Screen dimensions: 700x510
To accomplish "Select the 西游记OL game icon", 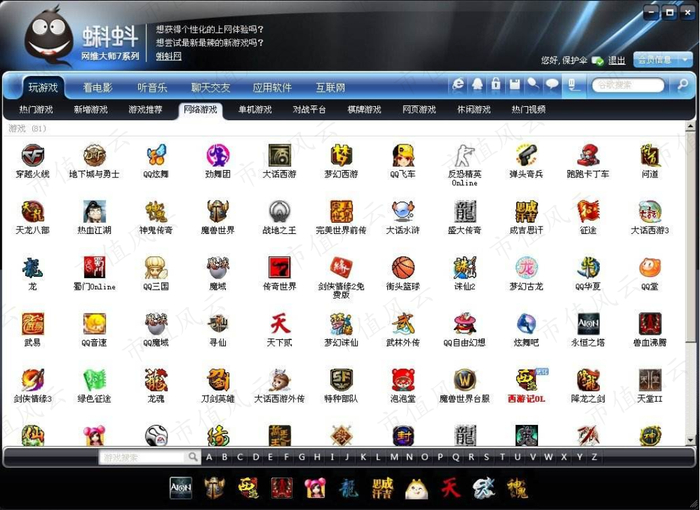I will pyautogui.click(x=526, y=380).
